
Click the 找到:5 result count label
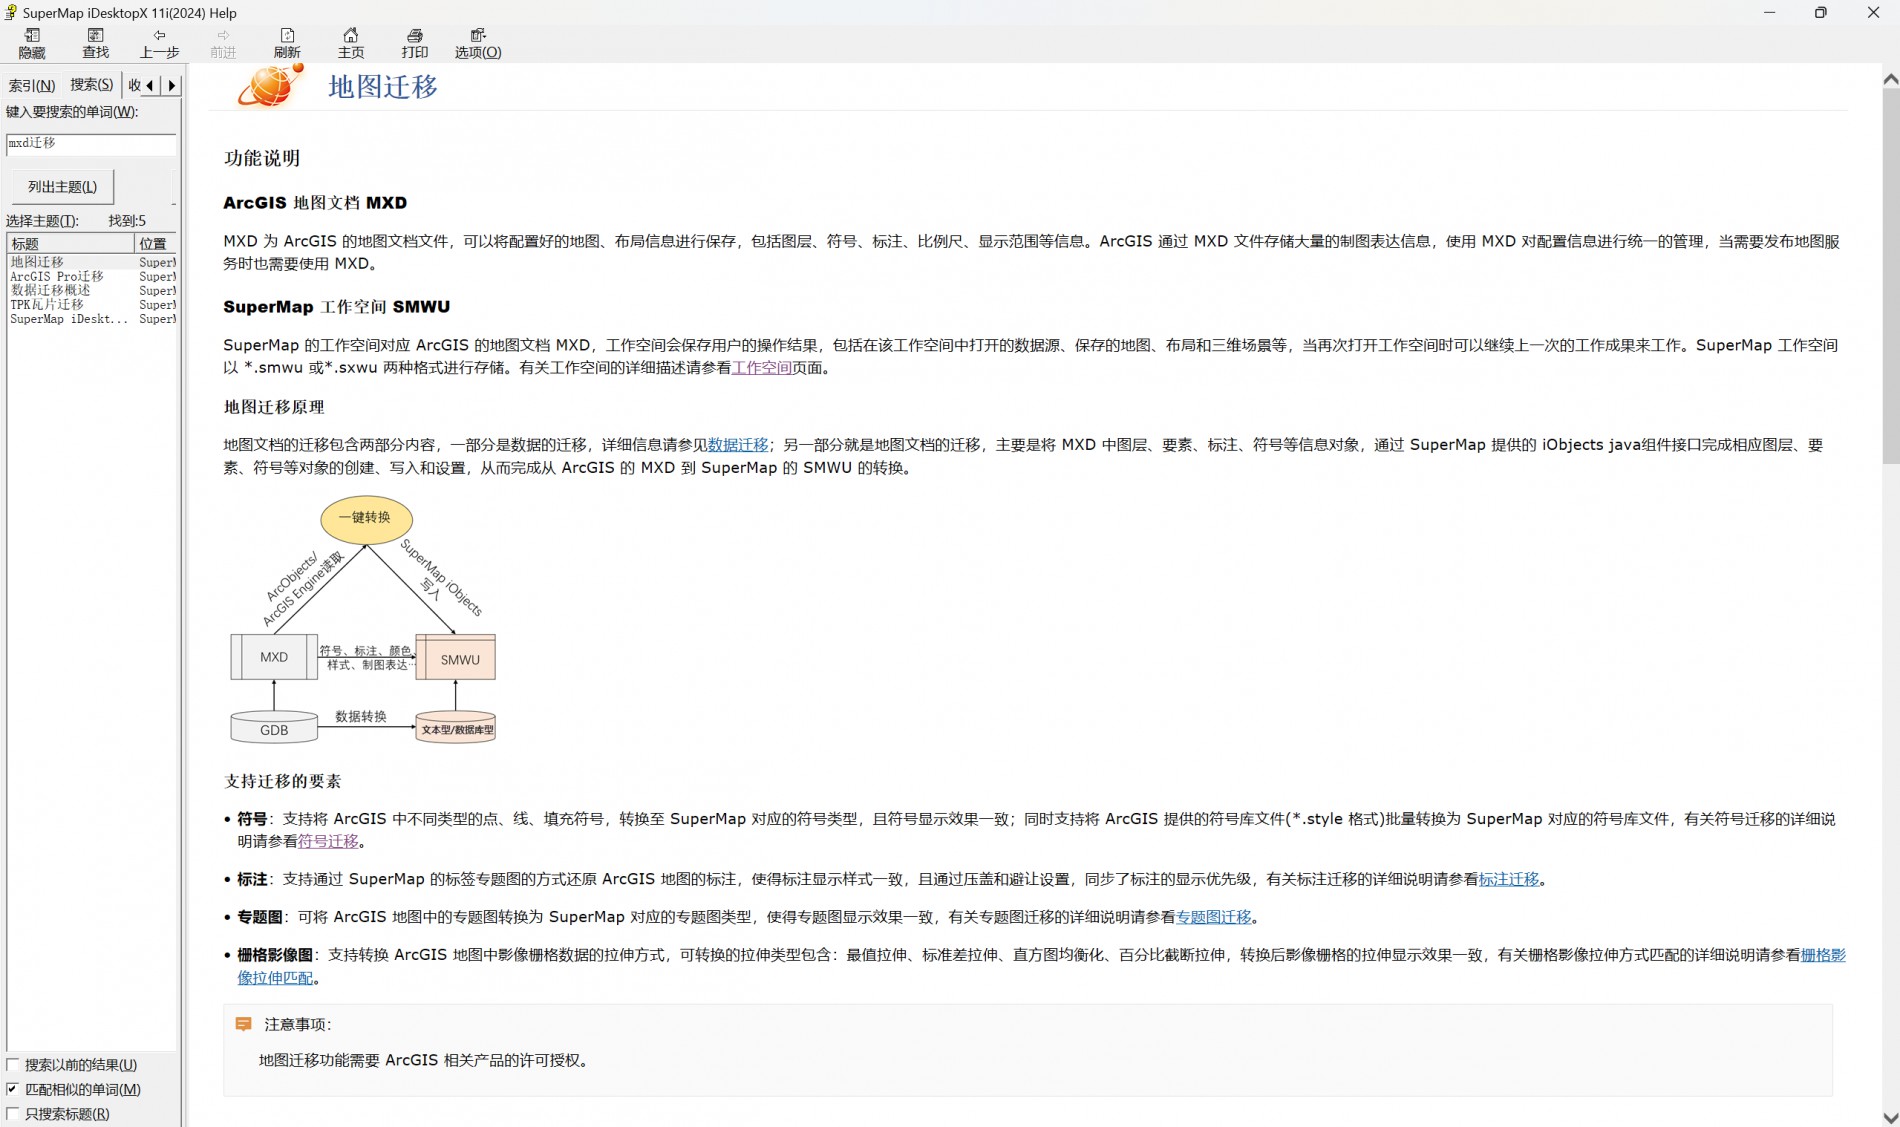(127, 221)
